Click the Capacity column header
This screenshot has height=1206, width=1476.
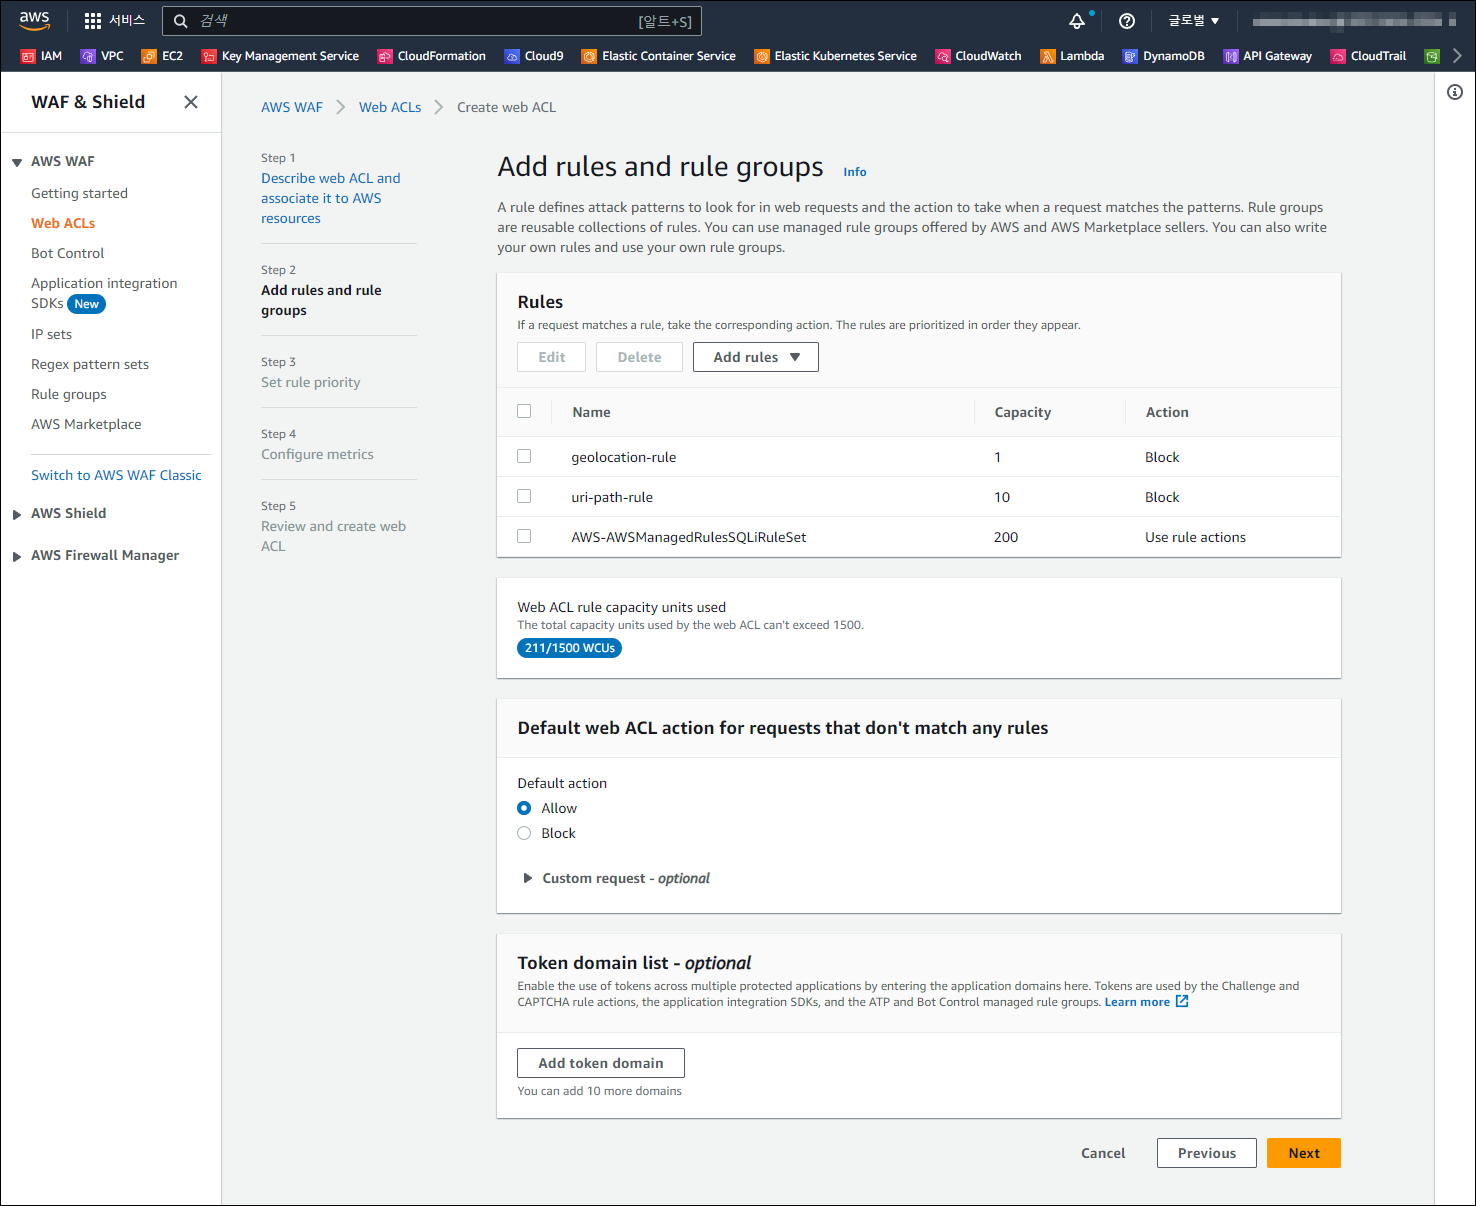[1023, 412]
